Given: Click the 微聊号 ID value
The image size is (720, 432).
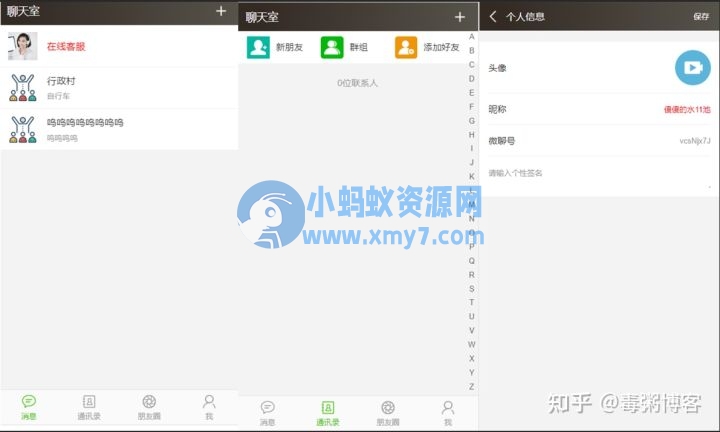Looking at the screenshot, I should [695, 141].
